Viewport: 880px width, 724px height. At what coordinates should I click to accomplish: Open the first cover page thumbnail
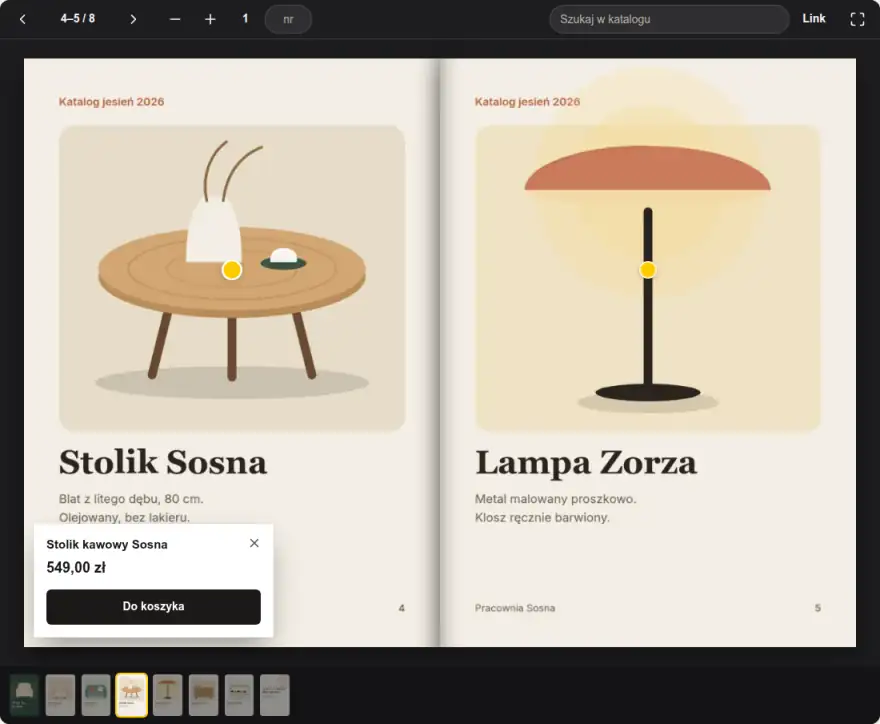click(x=24, y=695)
